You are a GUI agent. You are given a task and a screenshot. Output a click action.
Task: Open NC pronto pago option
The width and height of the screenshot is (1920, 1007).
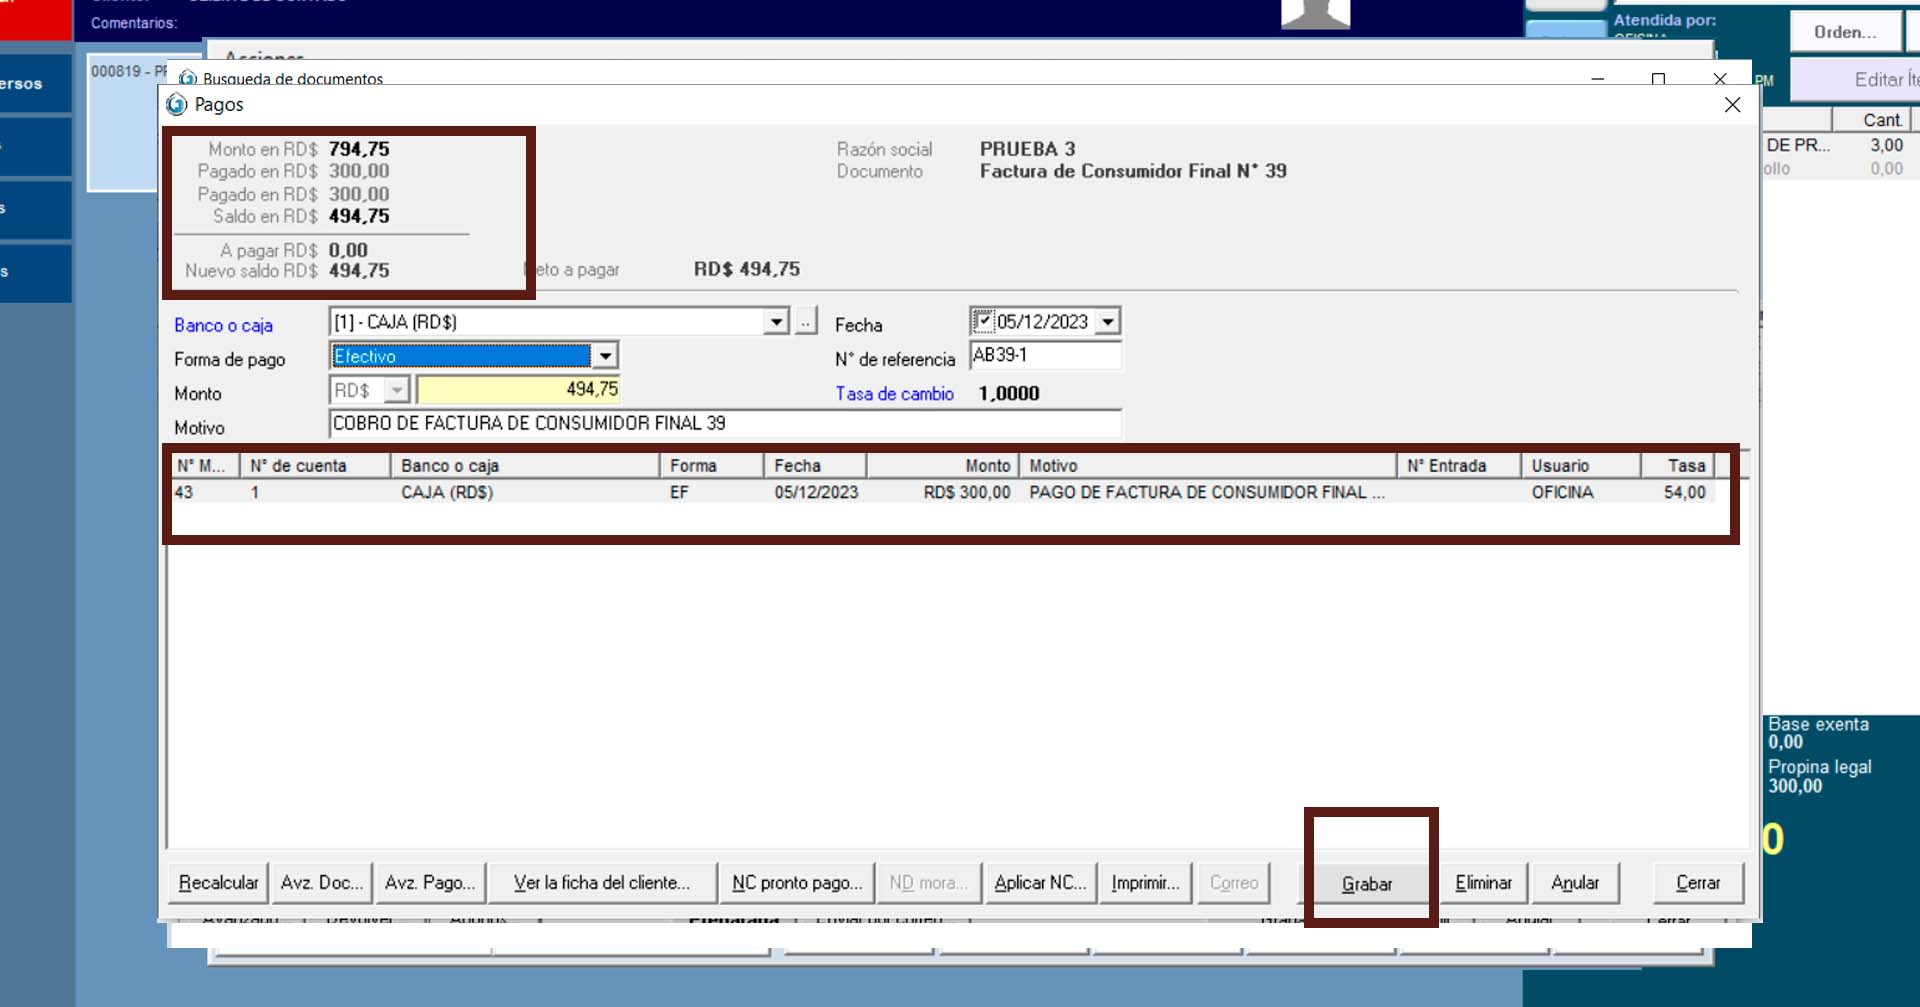coord(796,883)
